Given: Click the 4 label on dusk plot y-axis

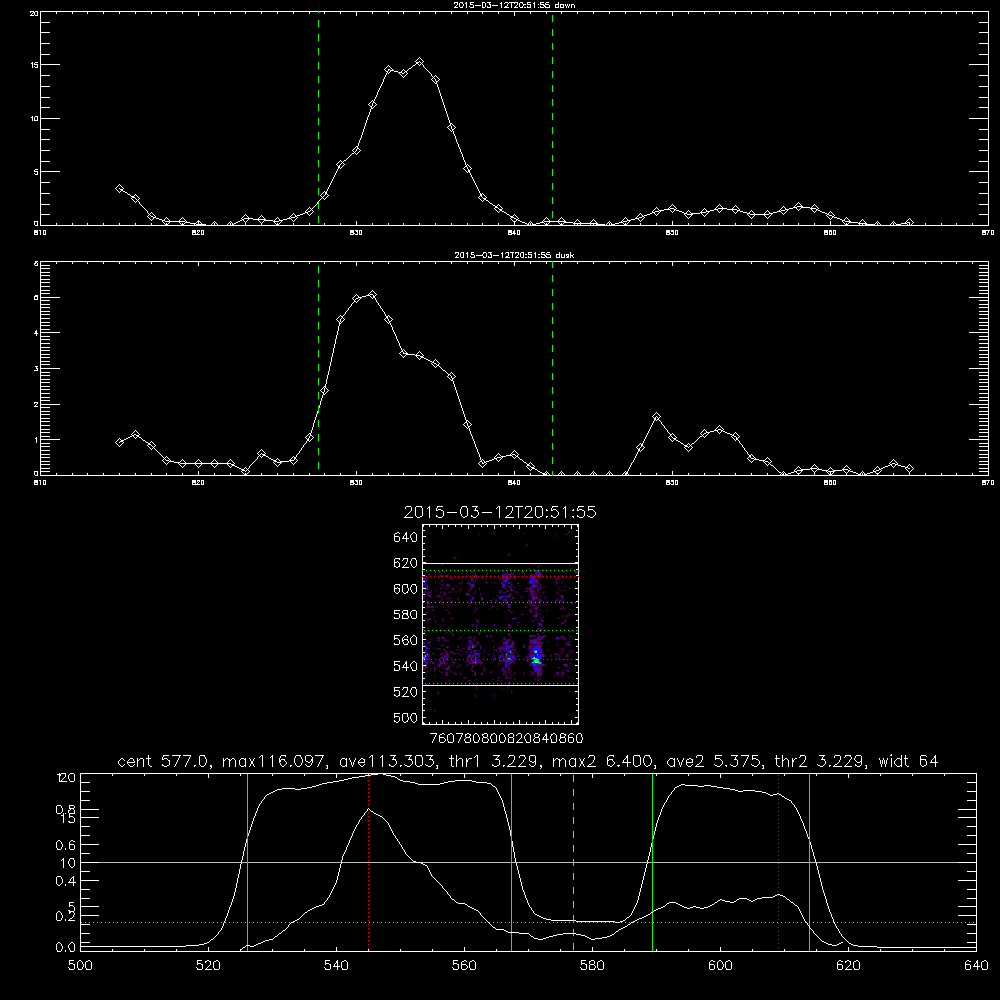Looking at the screenshot, I should (x=36, y=333).
